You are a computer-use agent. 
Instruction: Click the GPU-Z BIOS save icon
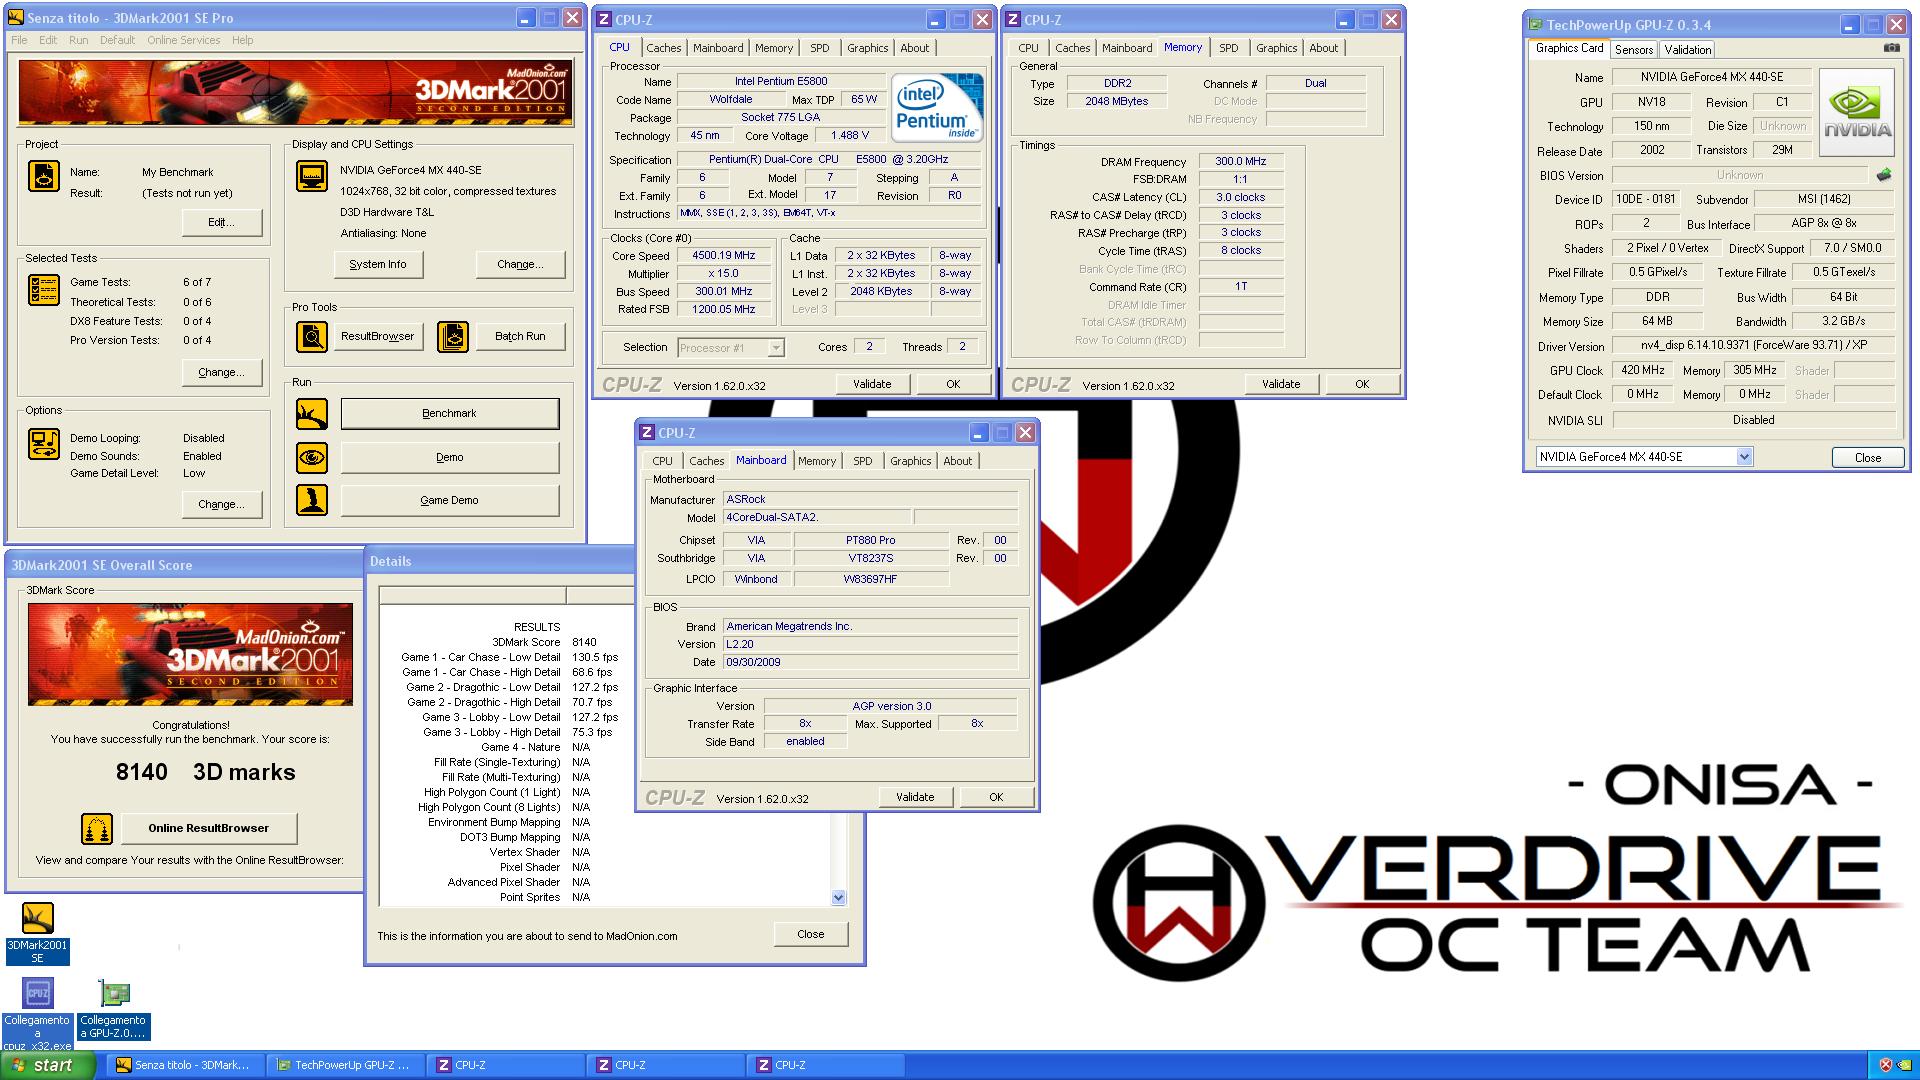click(x=1884, y=175)
